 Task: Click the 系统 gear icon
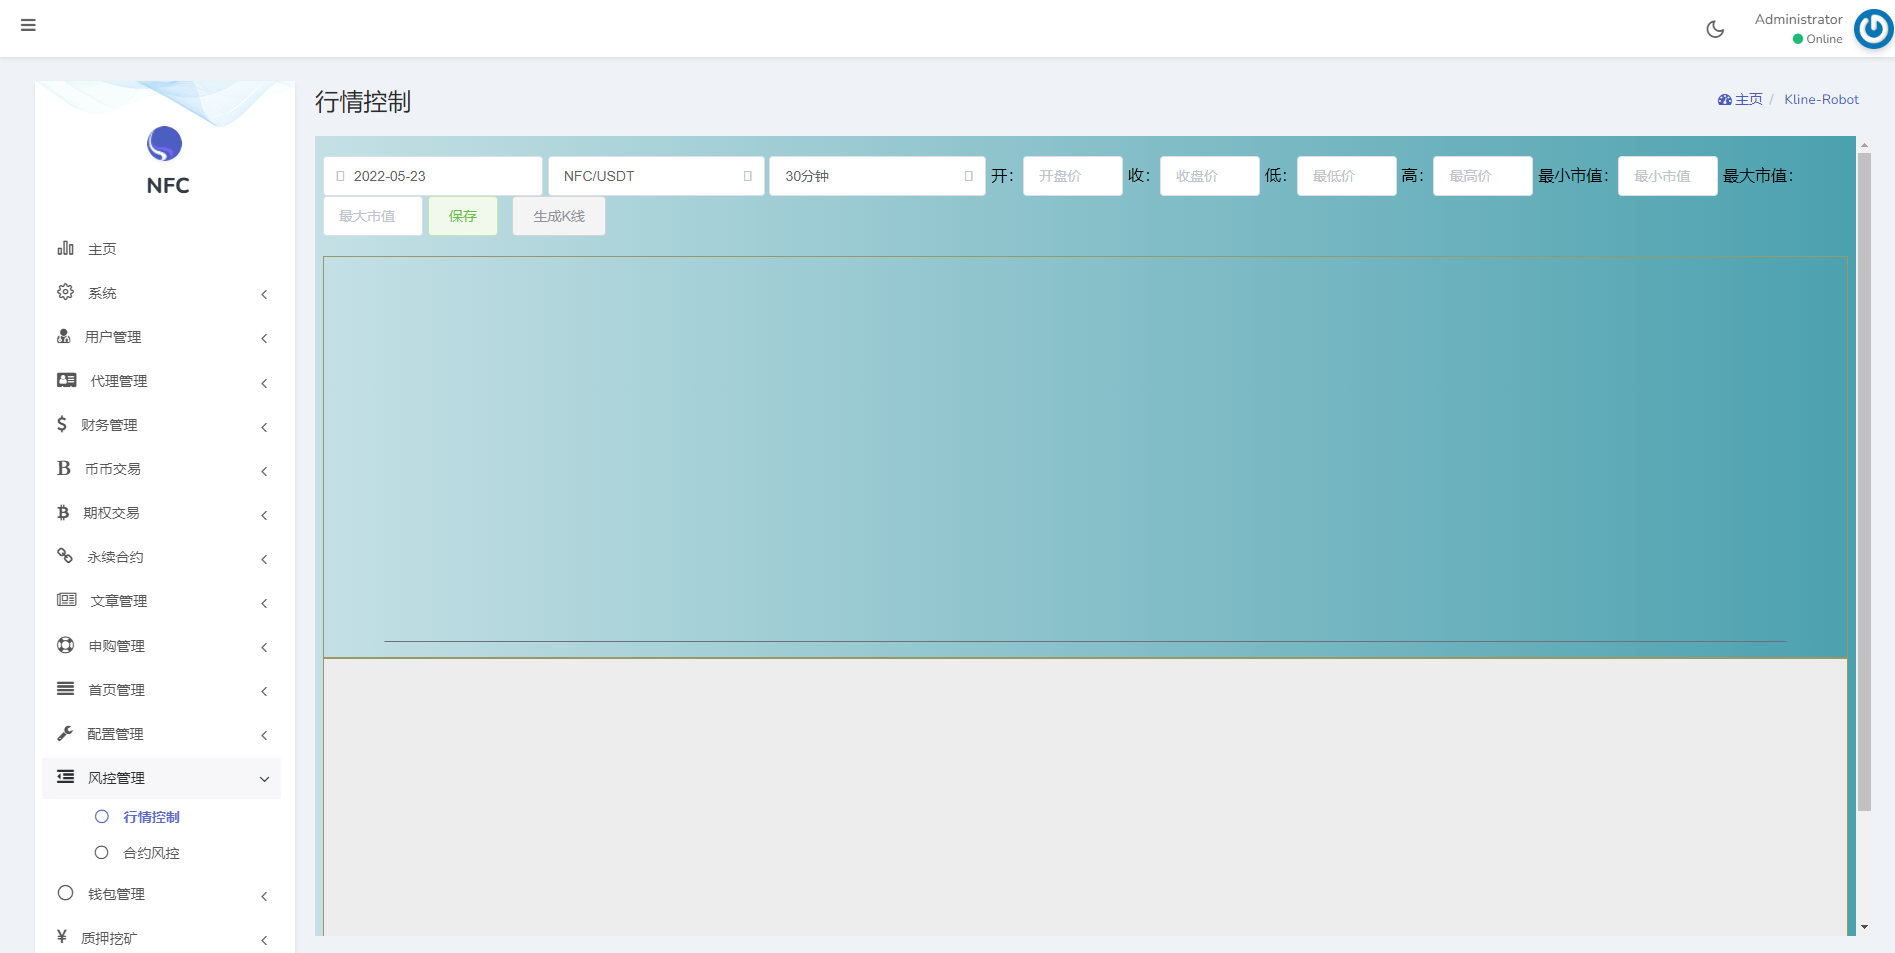coord(66,292)
